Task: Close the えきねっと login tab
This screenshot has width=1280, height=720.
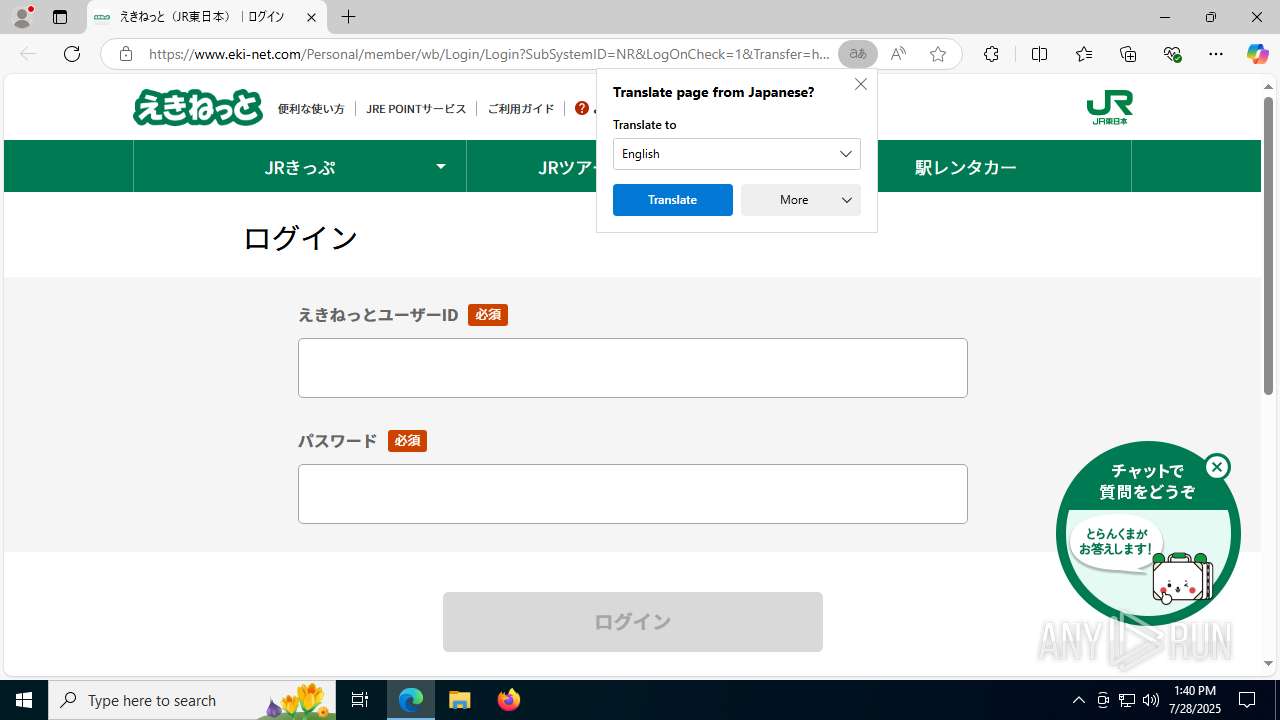Action: [311, 17]
